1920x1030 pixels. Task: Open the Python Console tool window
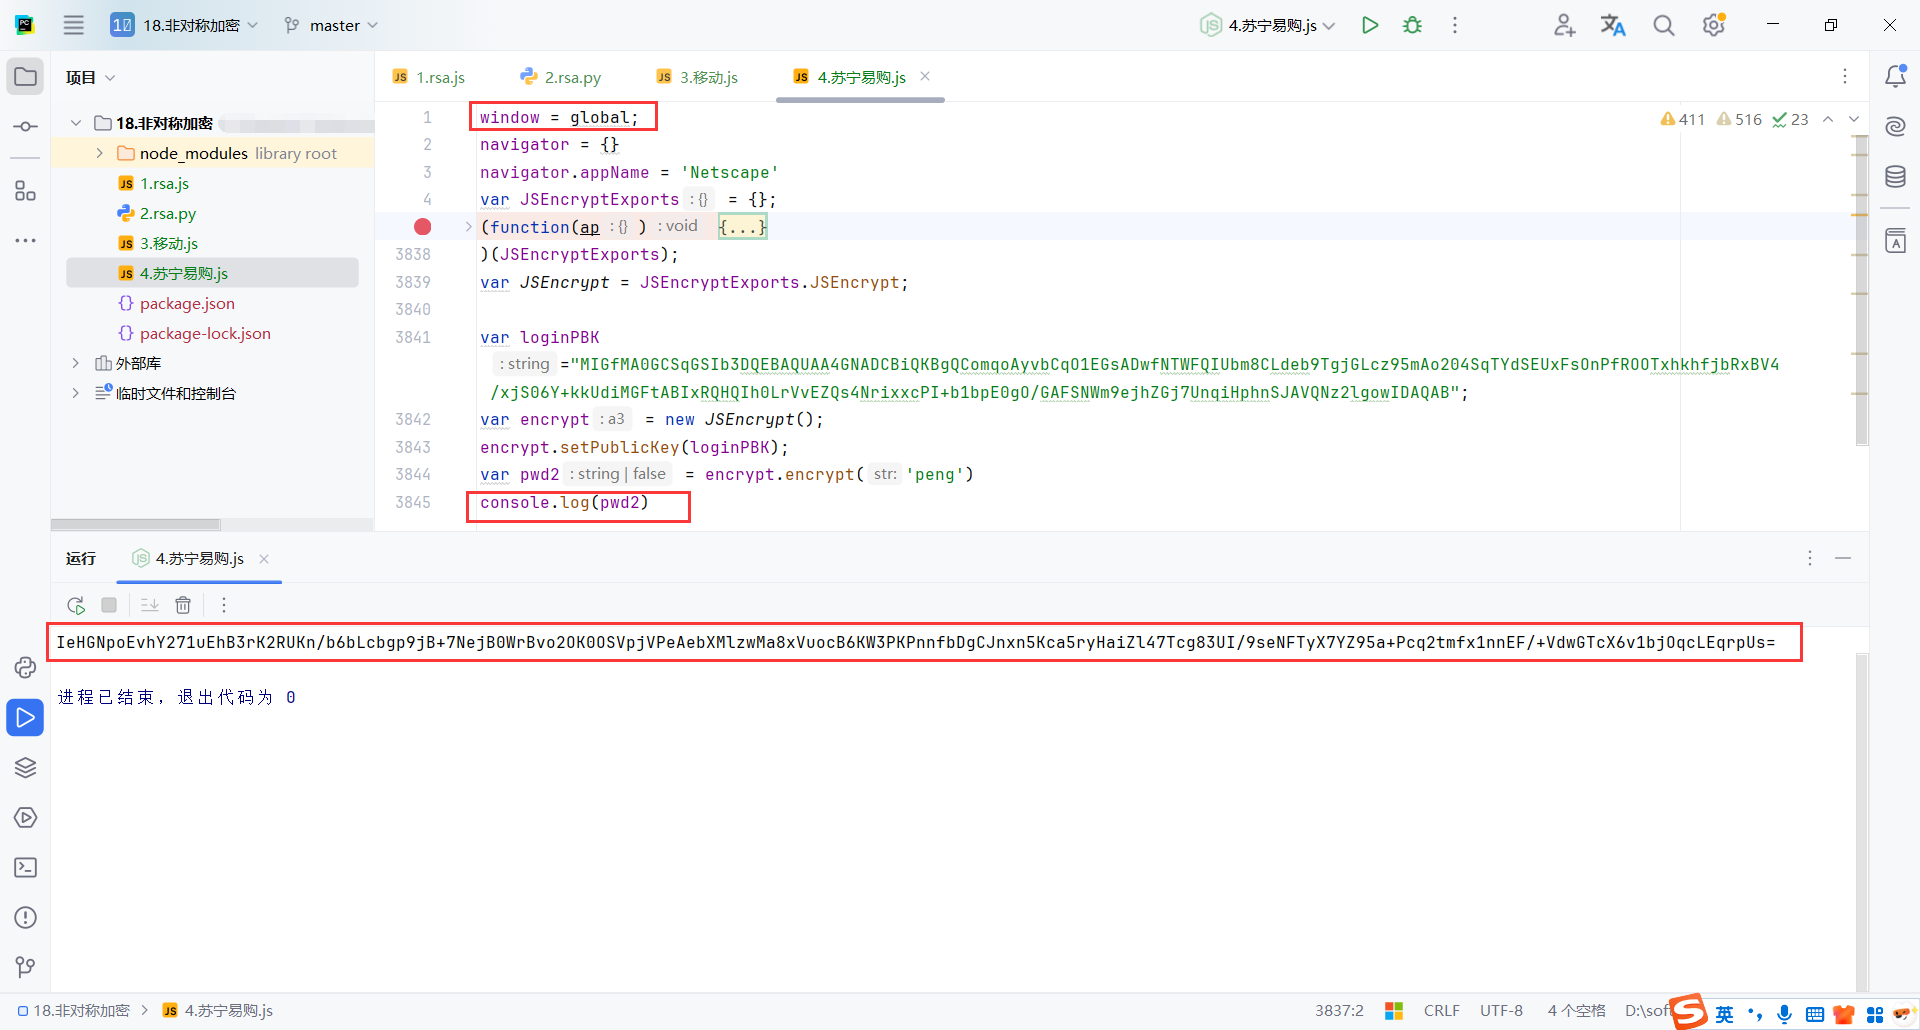[x=25, y=667]
